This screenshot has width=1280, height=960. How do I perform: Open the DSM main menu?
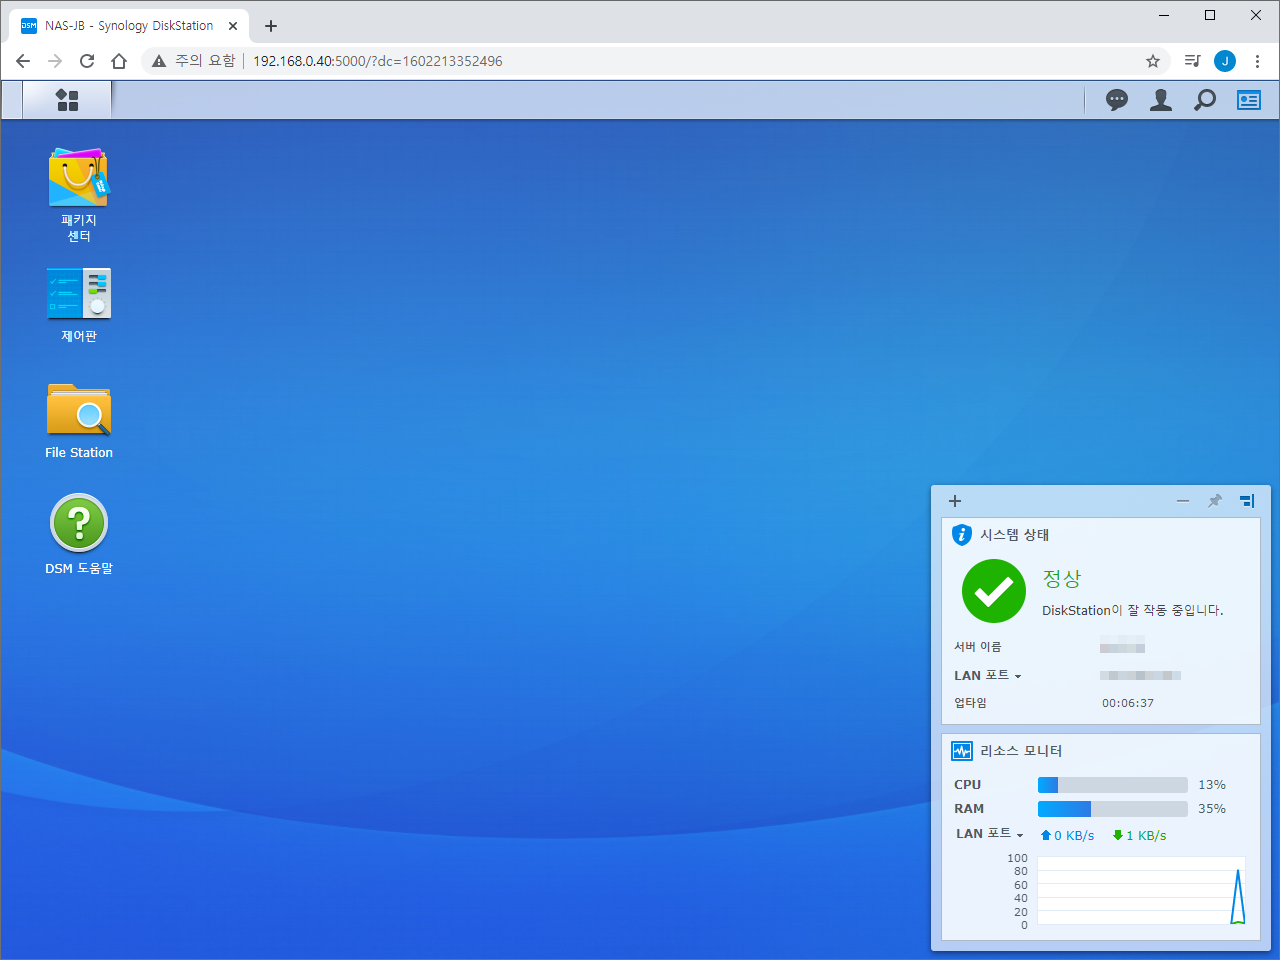[x=67, y=100]
